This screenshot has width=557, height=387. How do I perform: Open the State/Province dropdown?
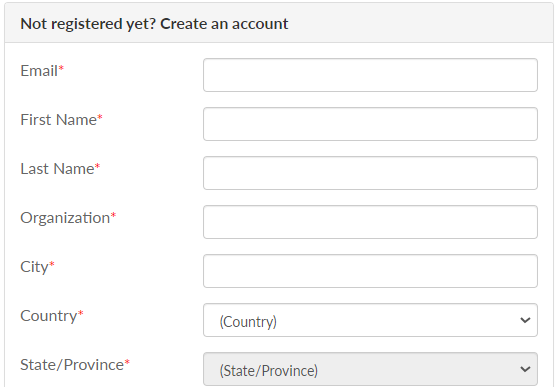[x=370, y=369]
